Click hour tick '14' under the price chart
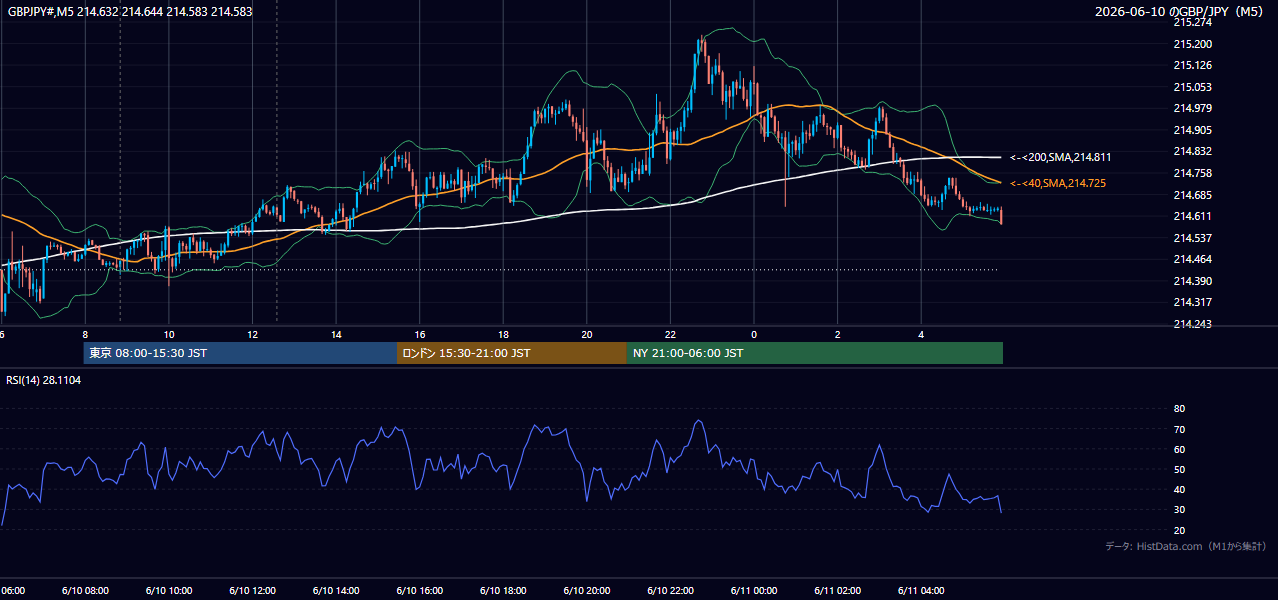The width and height of the screenshot is (1278, 600). point(337,334)
